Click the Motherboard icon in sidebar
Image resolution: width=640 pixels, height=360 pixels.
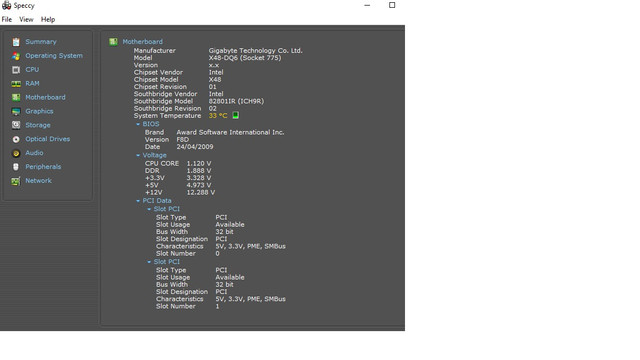(x=16, y=98)
